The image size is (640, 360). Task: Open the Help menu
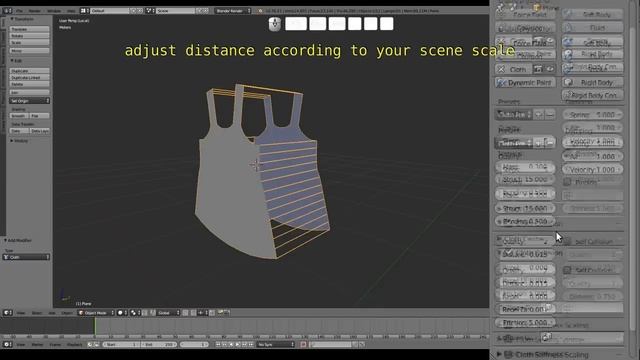click(71, 11)
